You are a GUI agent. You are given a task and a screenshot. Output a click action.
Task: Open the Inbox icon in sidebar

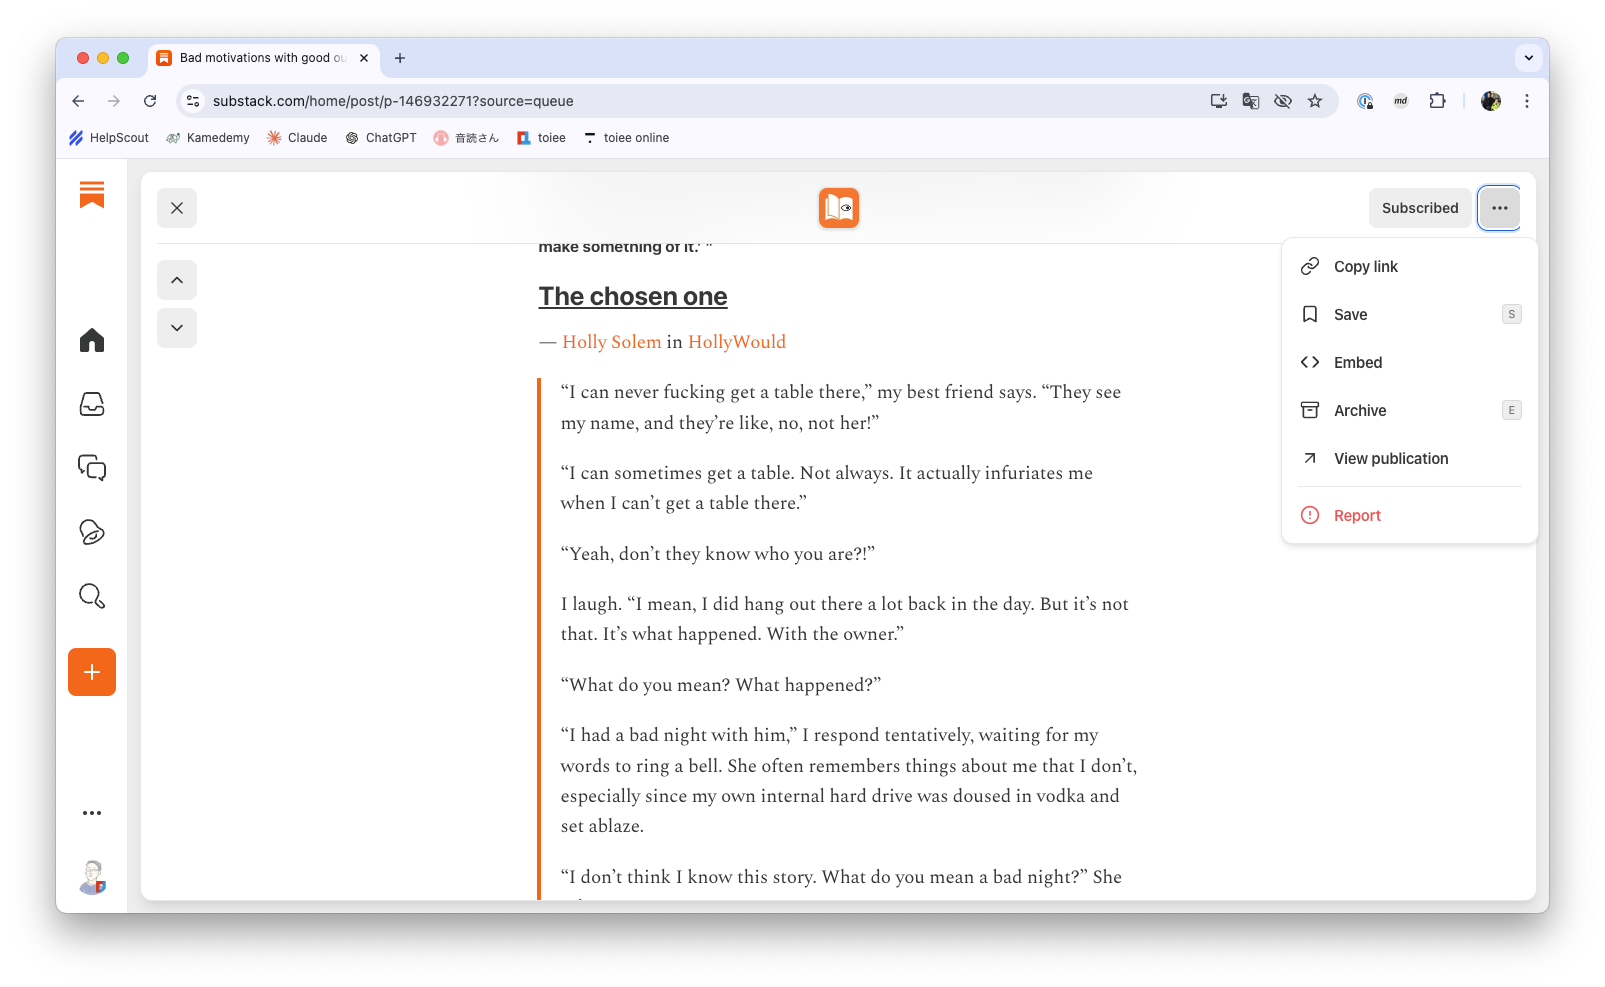click(x=92, y=404)
